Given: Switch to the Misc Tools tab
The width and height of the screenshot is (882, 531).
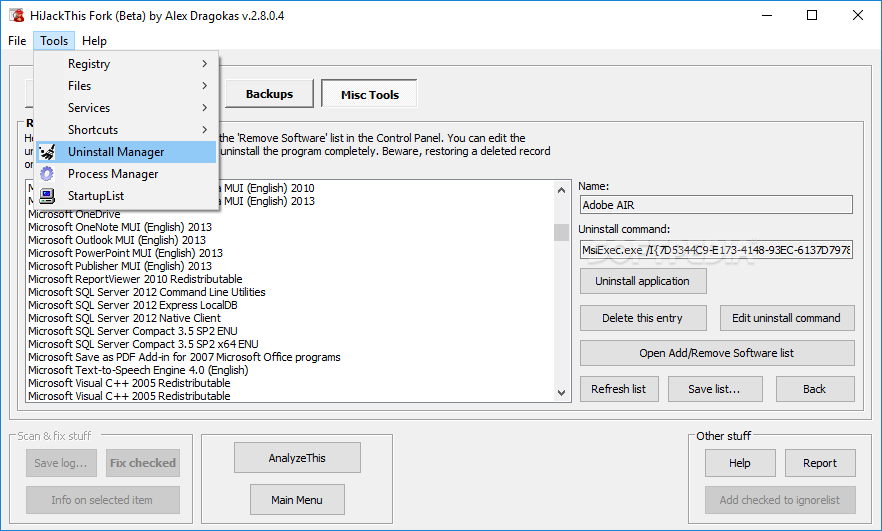Looking at the screenshot, I should click(370, 94).
